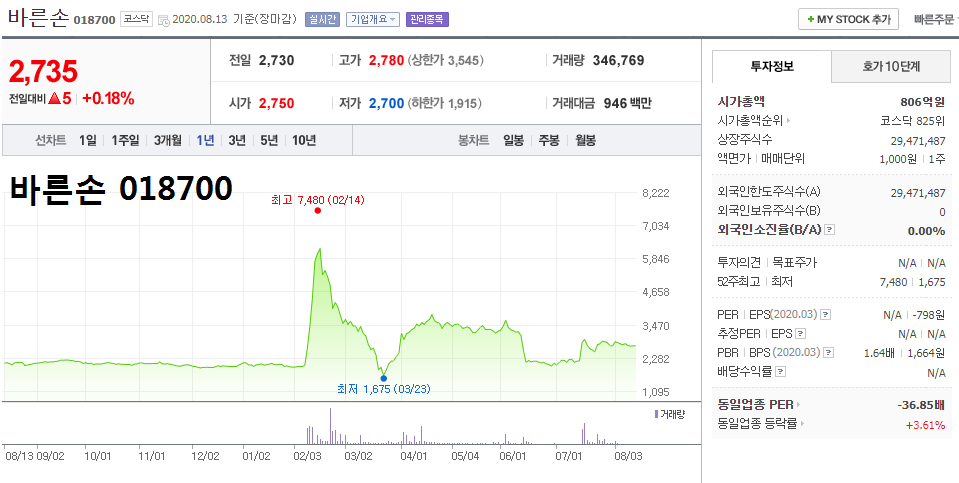959x483 pixels.
Task: Click the 시가총액순위 link
Action: point(750,121)
